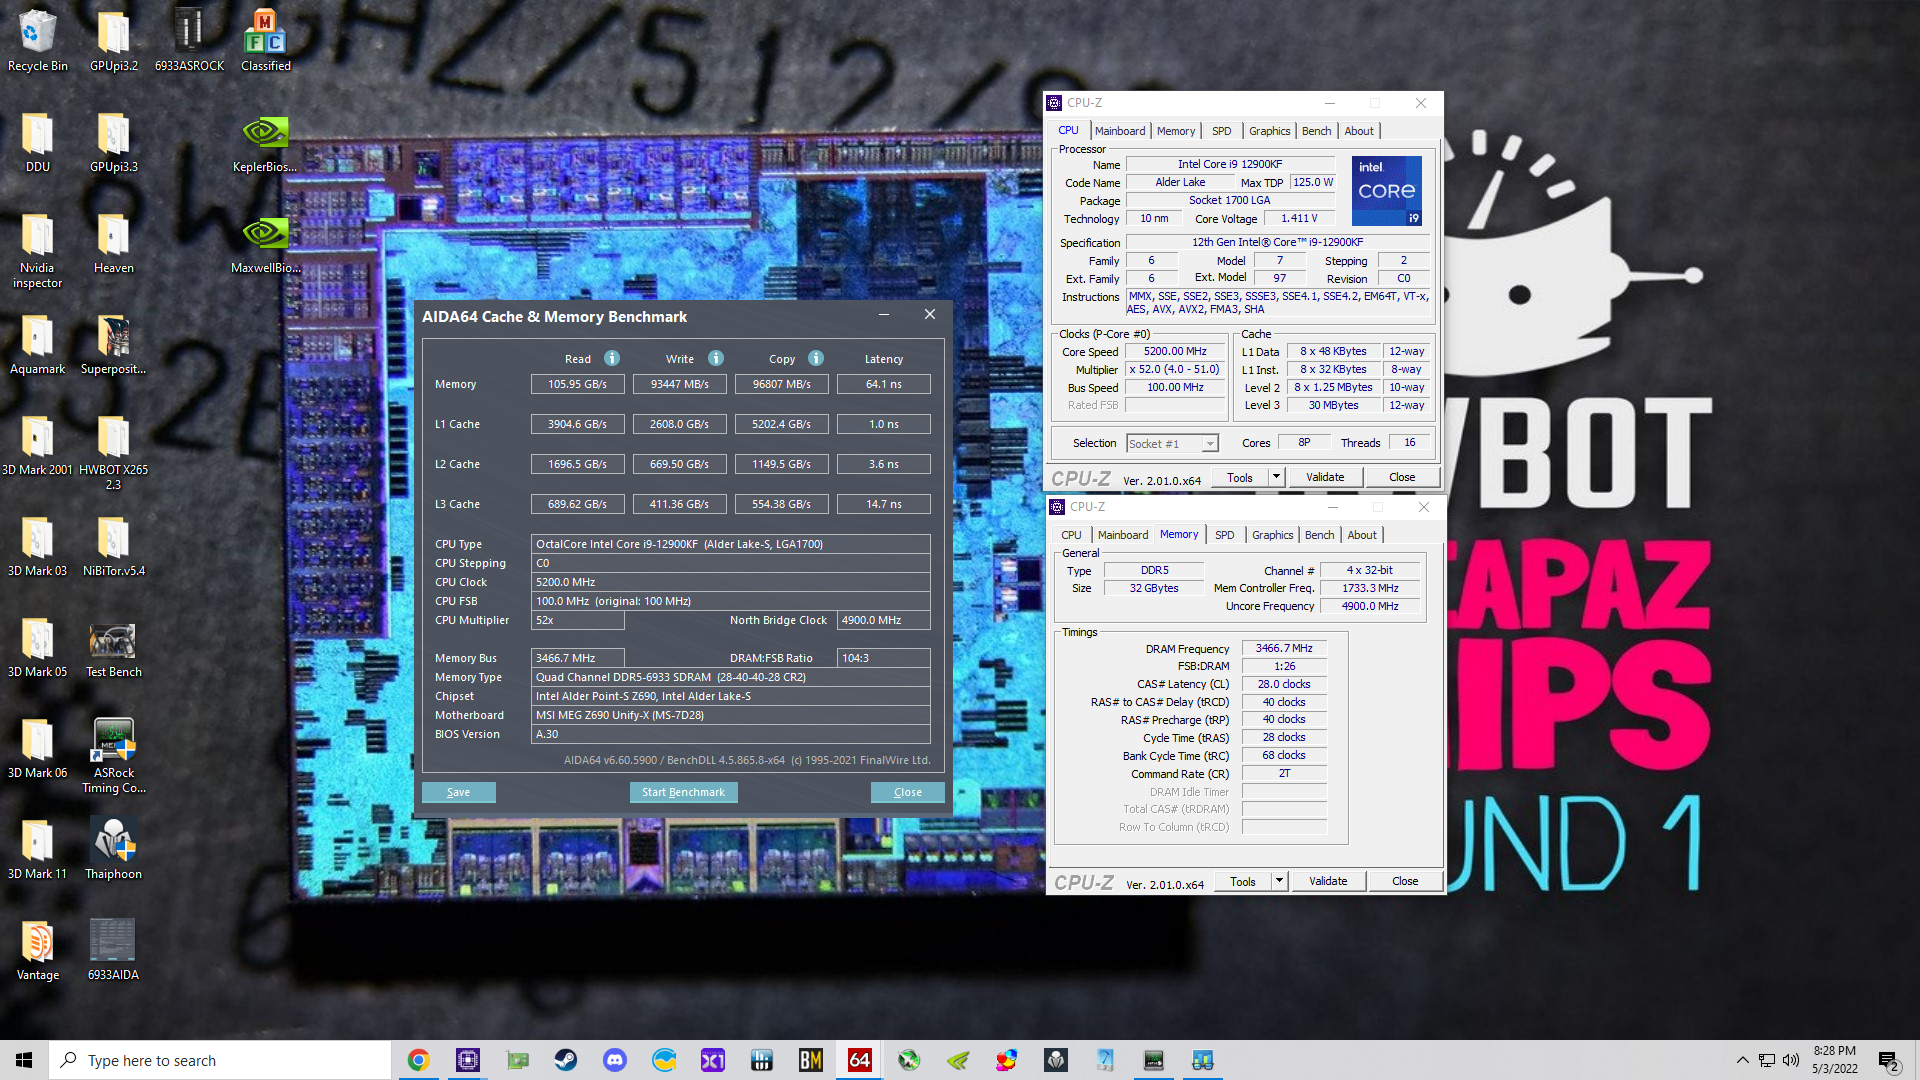Click the taskbar clock showing 8:28 PM

click(x=1834, y=1060)
